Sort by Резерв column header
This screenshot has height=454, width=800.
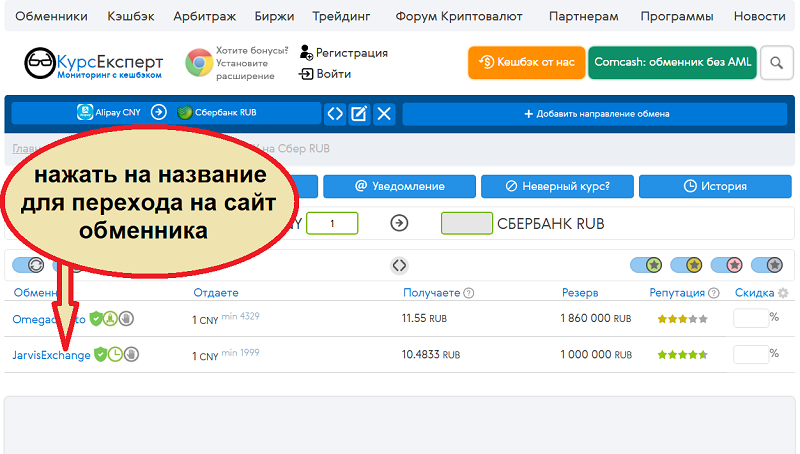click(580, 293)
